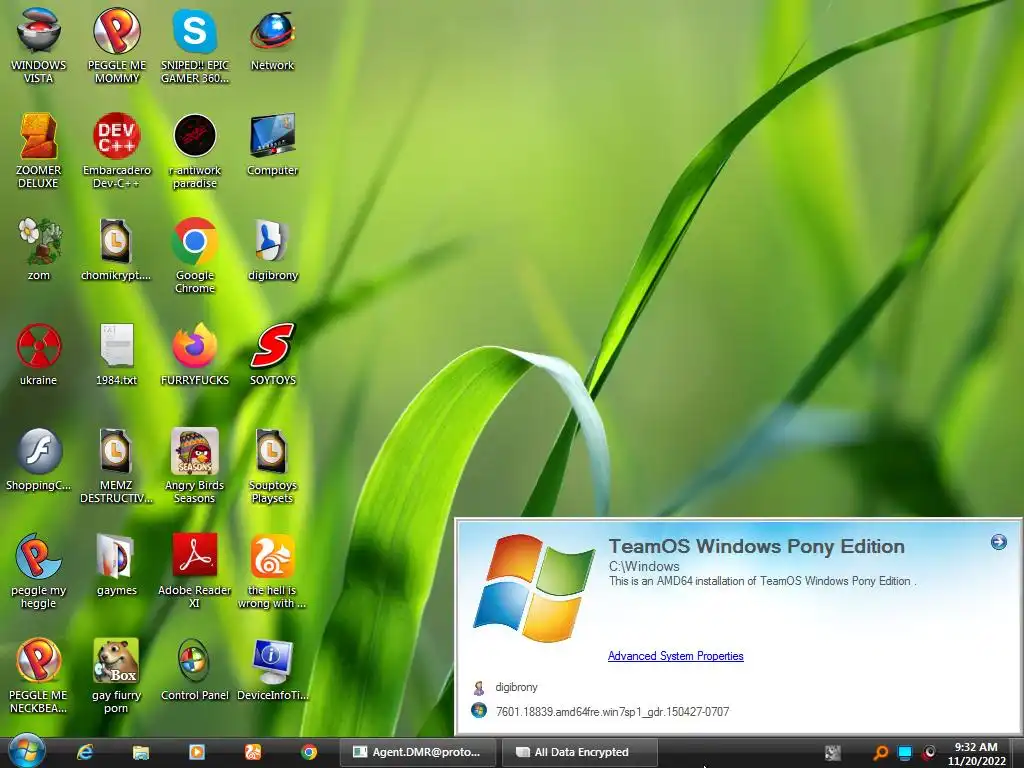Click the TeamOS Windows Pony Edition title
The height and width of the screenshot is (768, 1024).
click(756, 546)
